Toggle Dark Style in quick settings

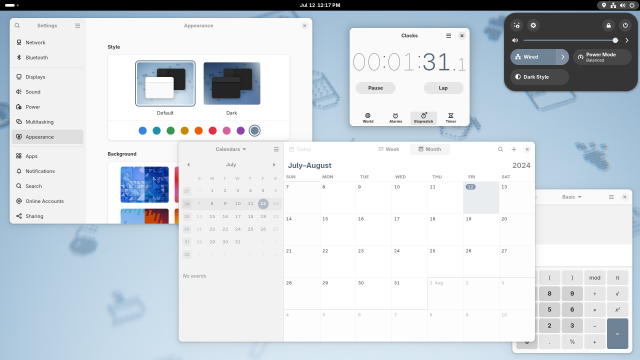(x=540, y=77)
